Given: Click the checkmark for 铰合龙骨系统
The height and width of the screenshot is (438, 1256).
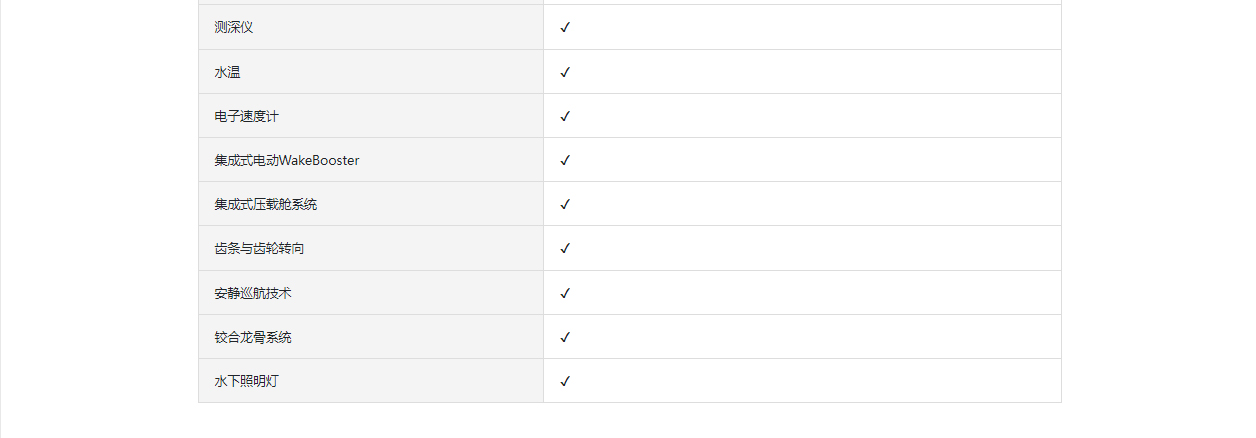Looking at the screenshot, I should point(565,337).
